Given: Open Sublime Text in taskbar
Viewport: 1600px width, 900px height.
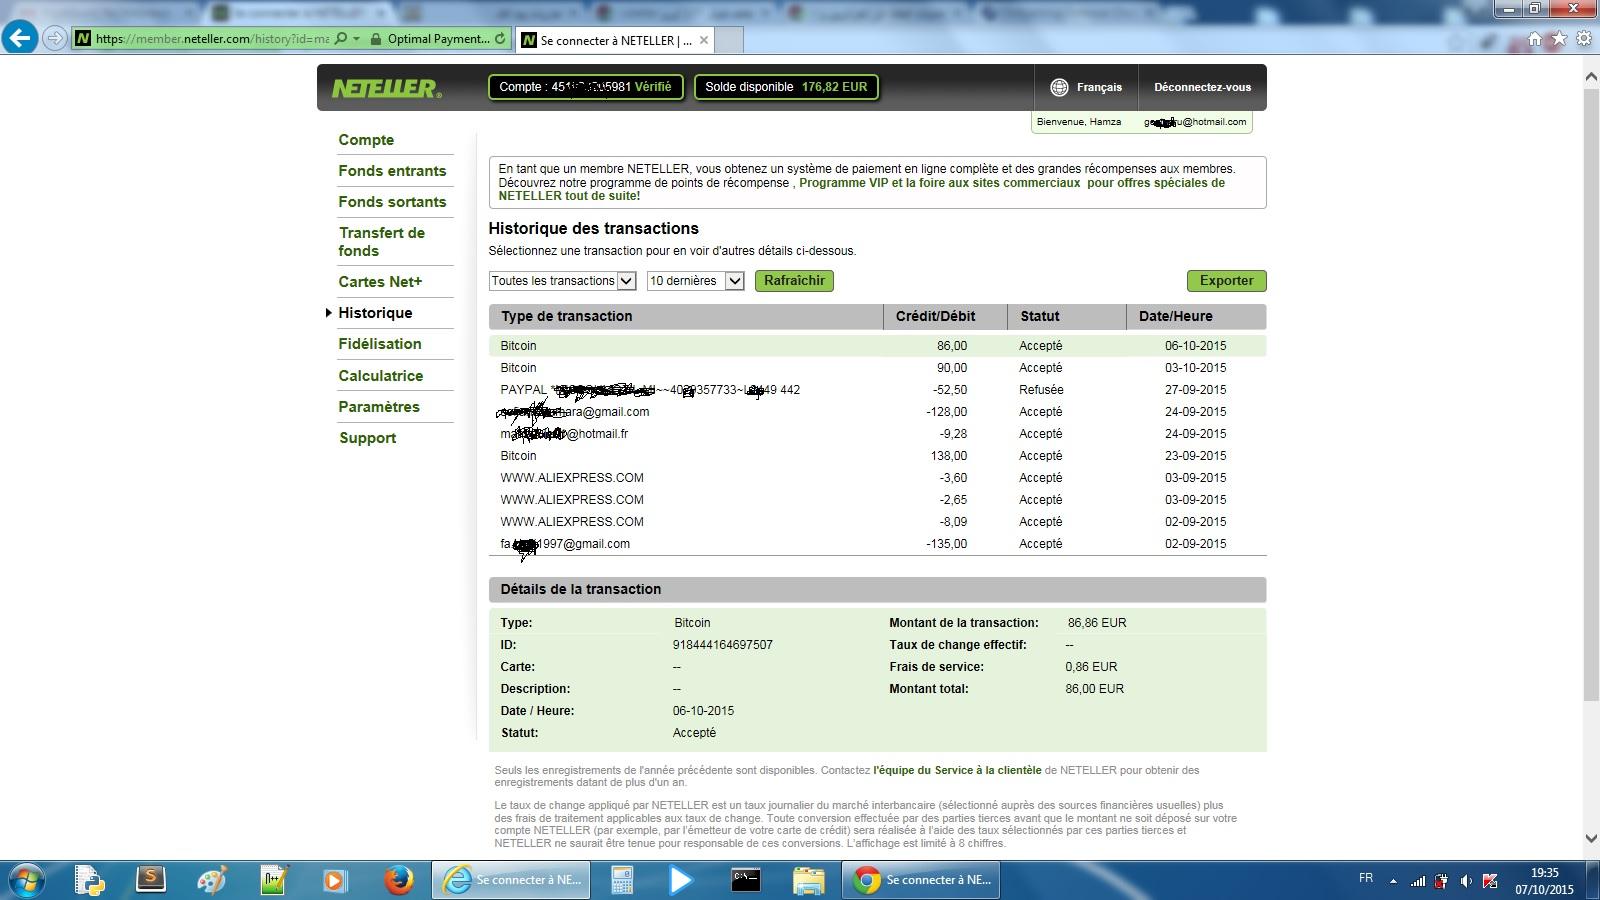Looking at the screenshot, I should [x=150, y=880].
